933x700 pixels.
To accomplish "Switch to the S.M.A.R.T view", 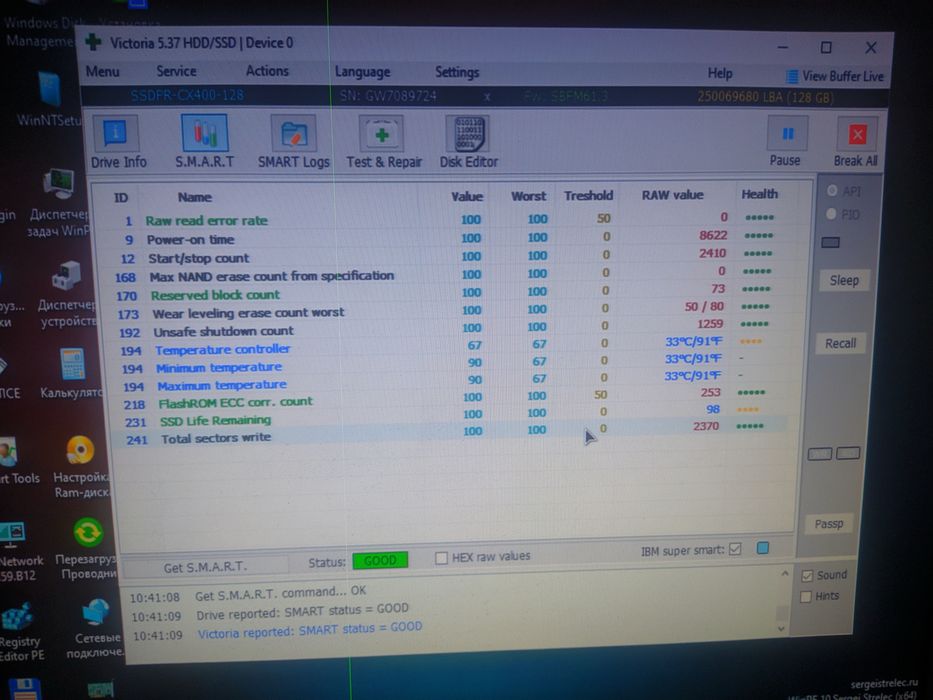I will click(x=204, y=142).
